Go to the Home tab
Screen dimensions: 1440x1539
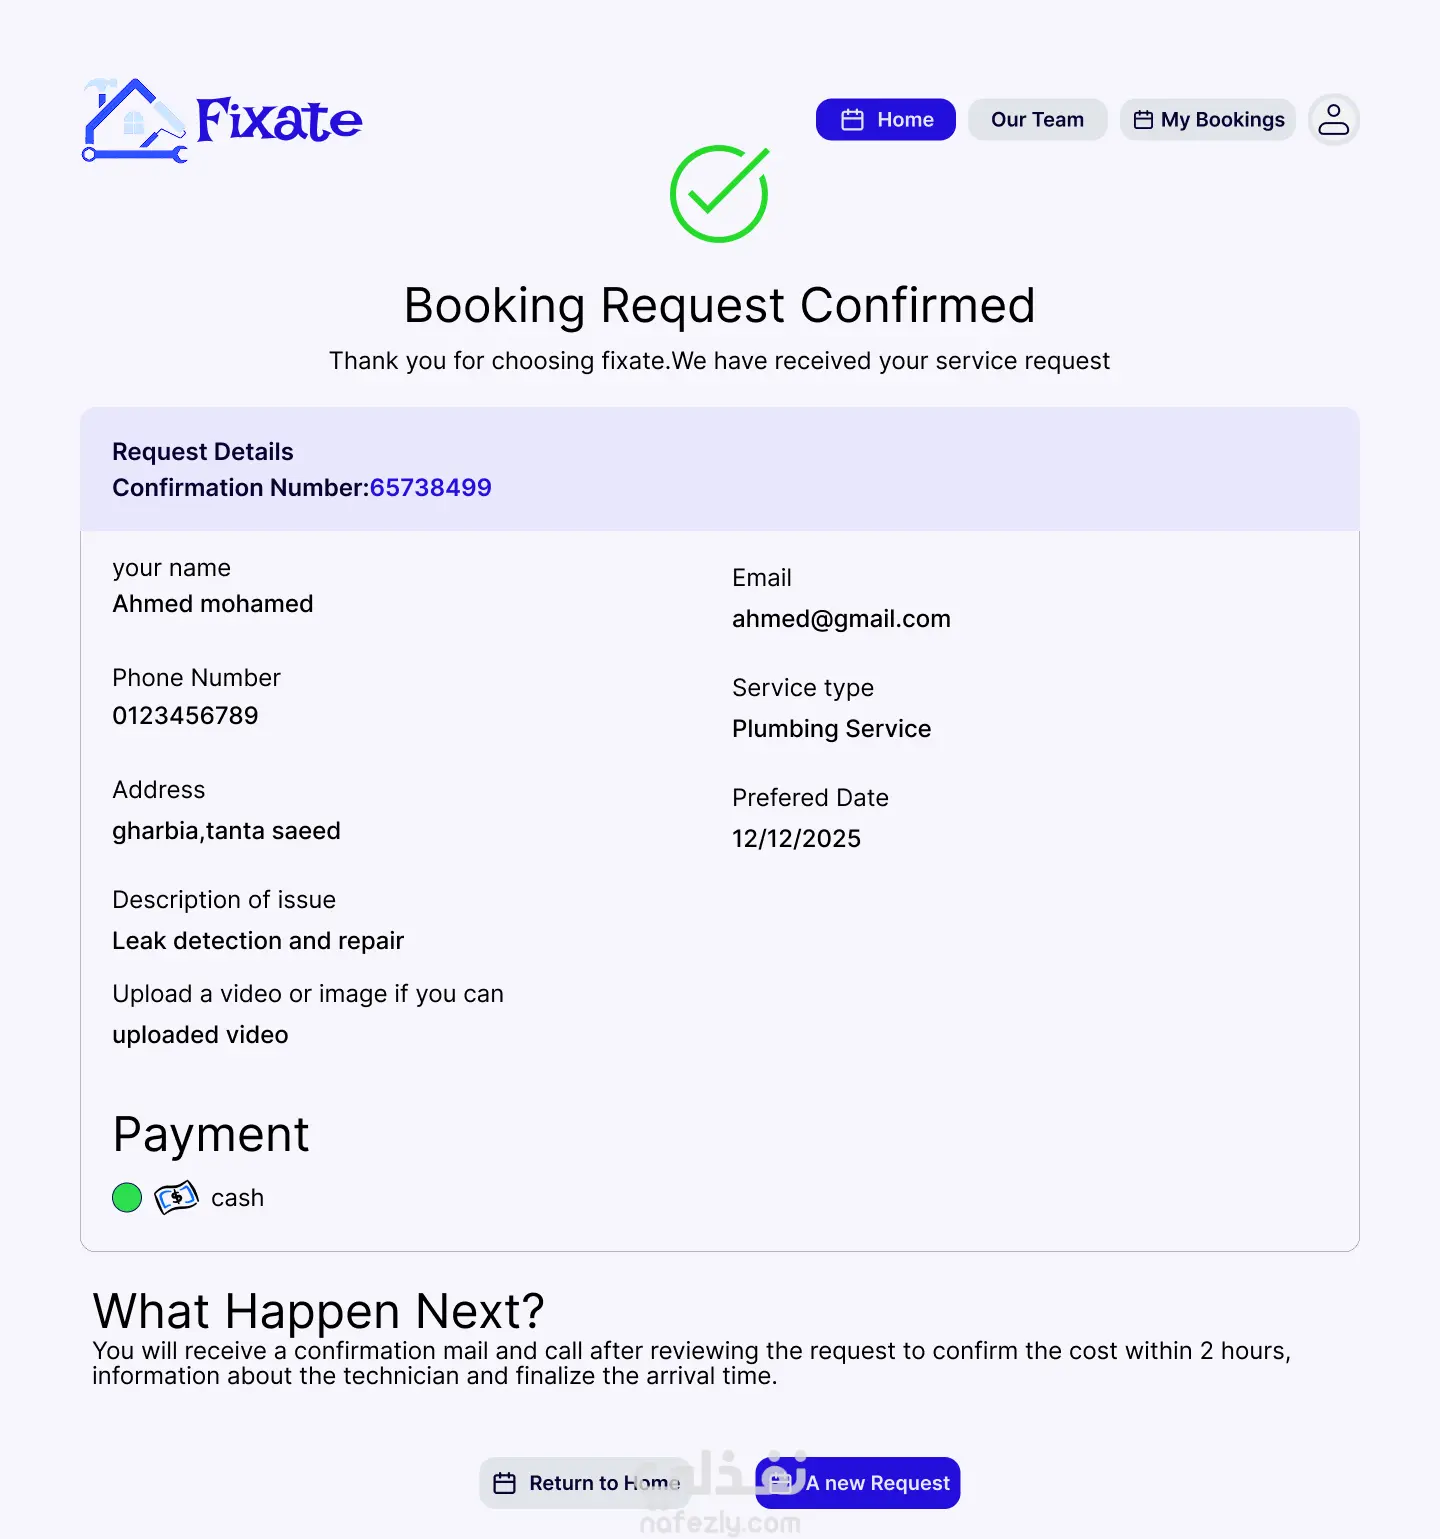(x=885, y=120)
